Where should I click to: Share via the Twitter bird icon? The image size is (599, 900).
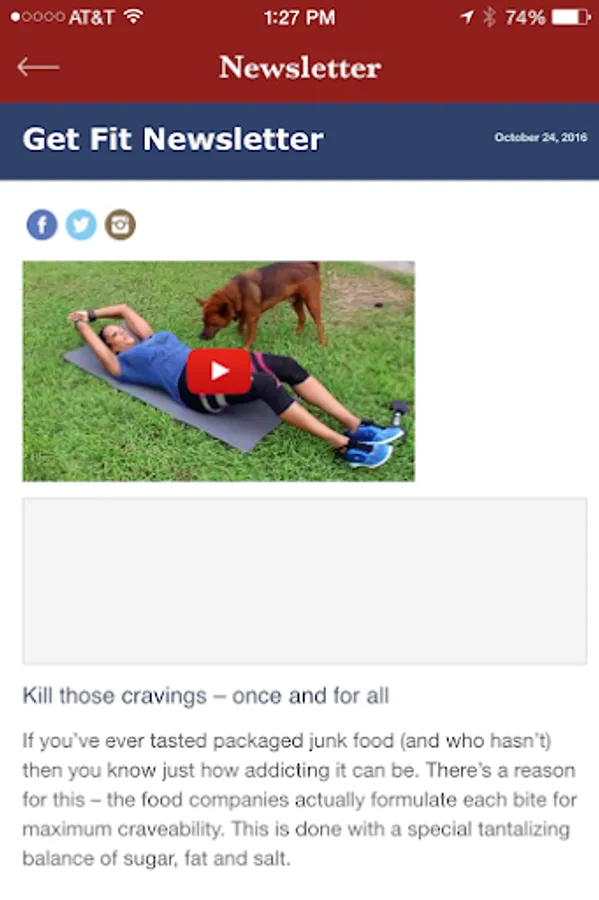click(81, 224)
